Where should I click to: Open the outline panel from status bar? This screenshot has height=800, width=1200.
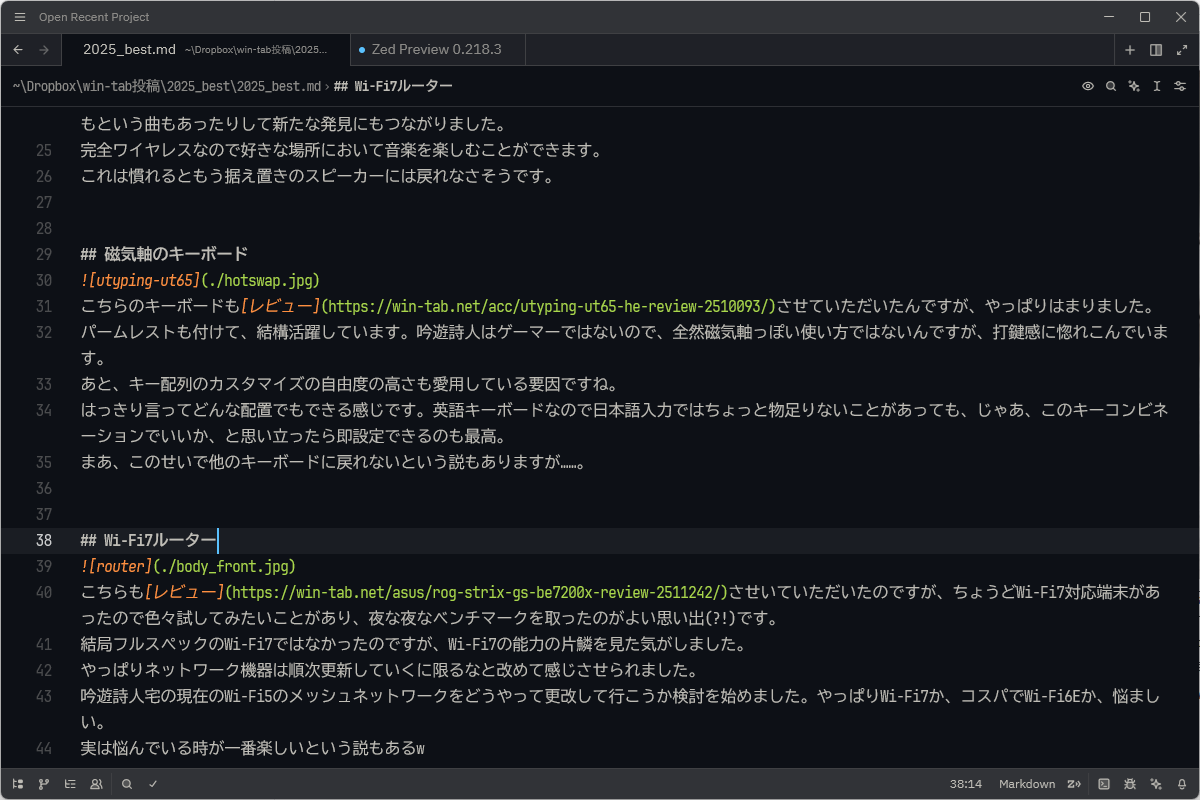70,784
